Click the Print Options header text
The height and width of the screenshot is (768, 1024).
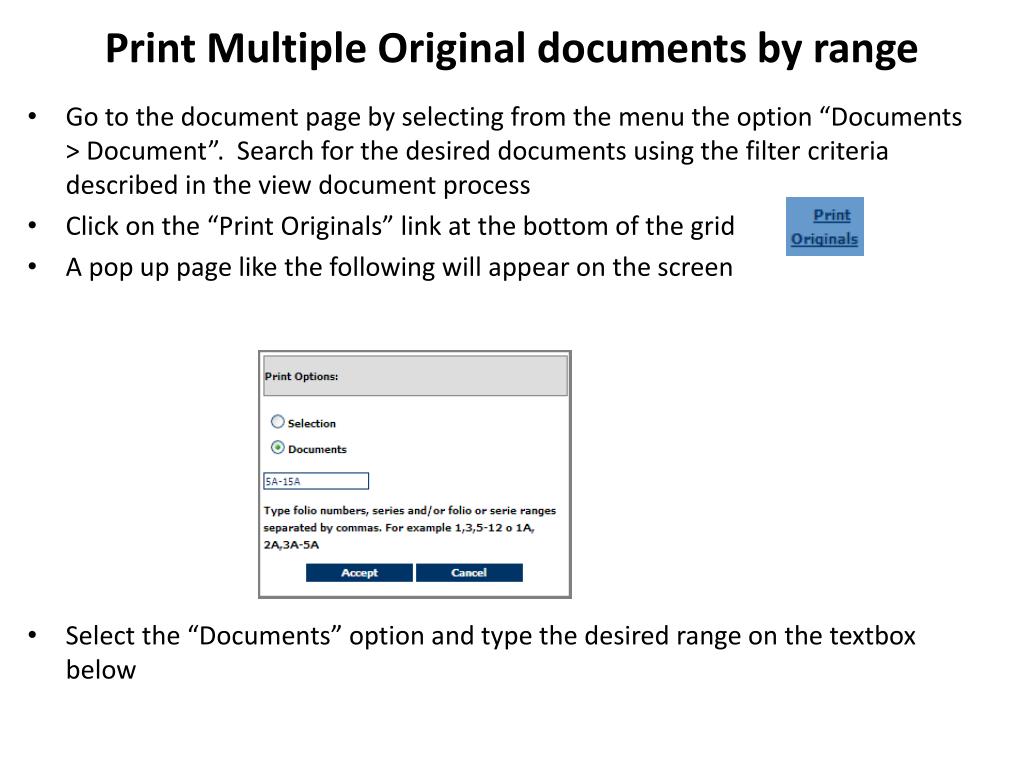[301, 376]
